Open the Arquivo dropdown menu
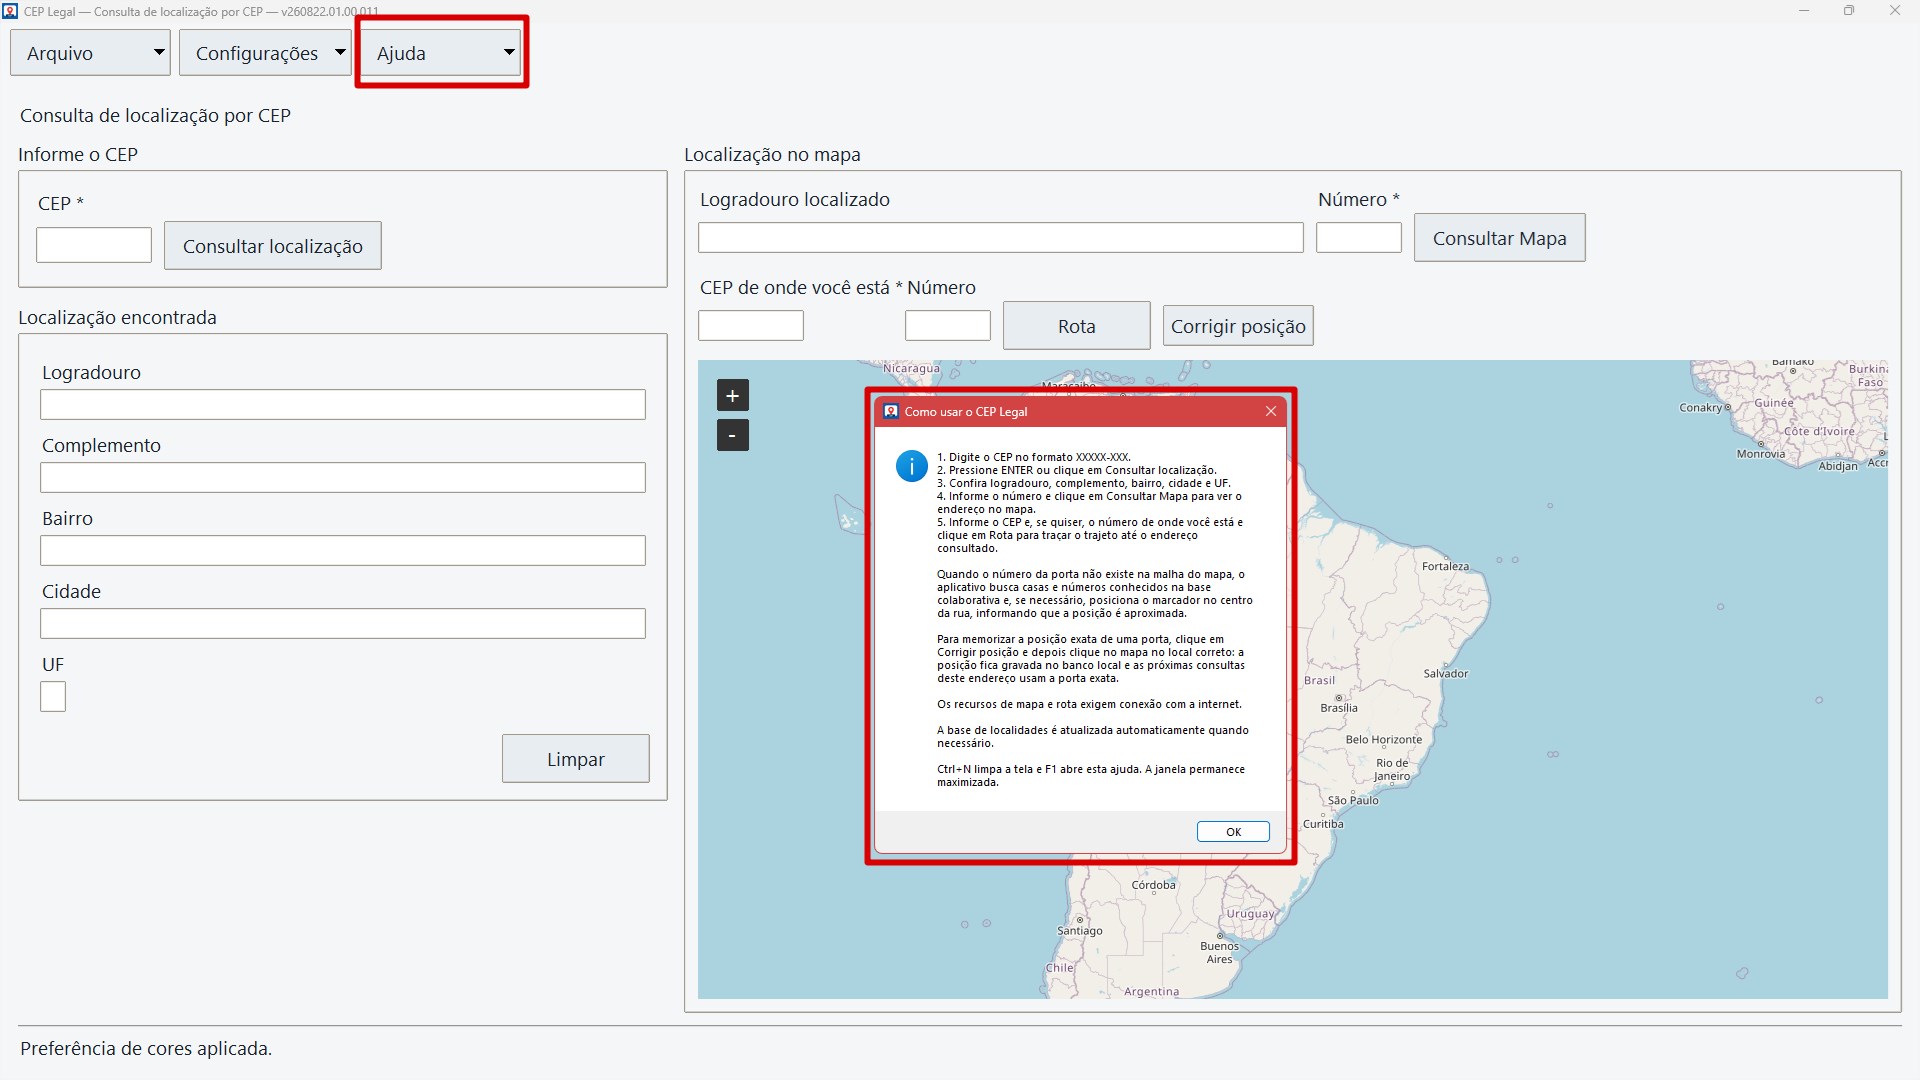The width and height of the screenshot is (1920, 1080). click(90, 53)
